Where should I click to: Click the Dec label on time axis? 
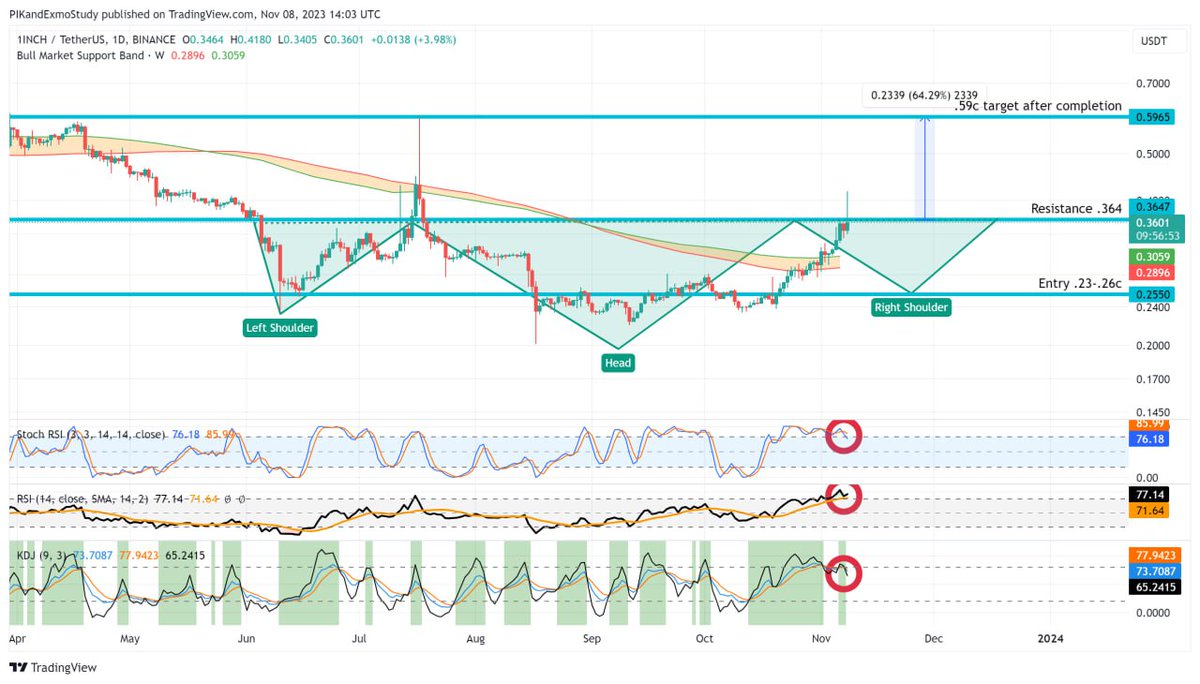click(933, 637)
